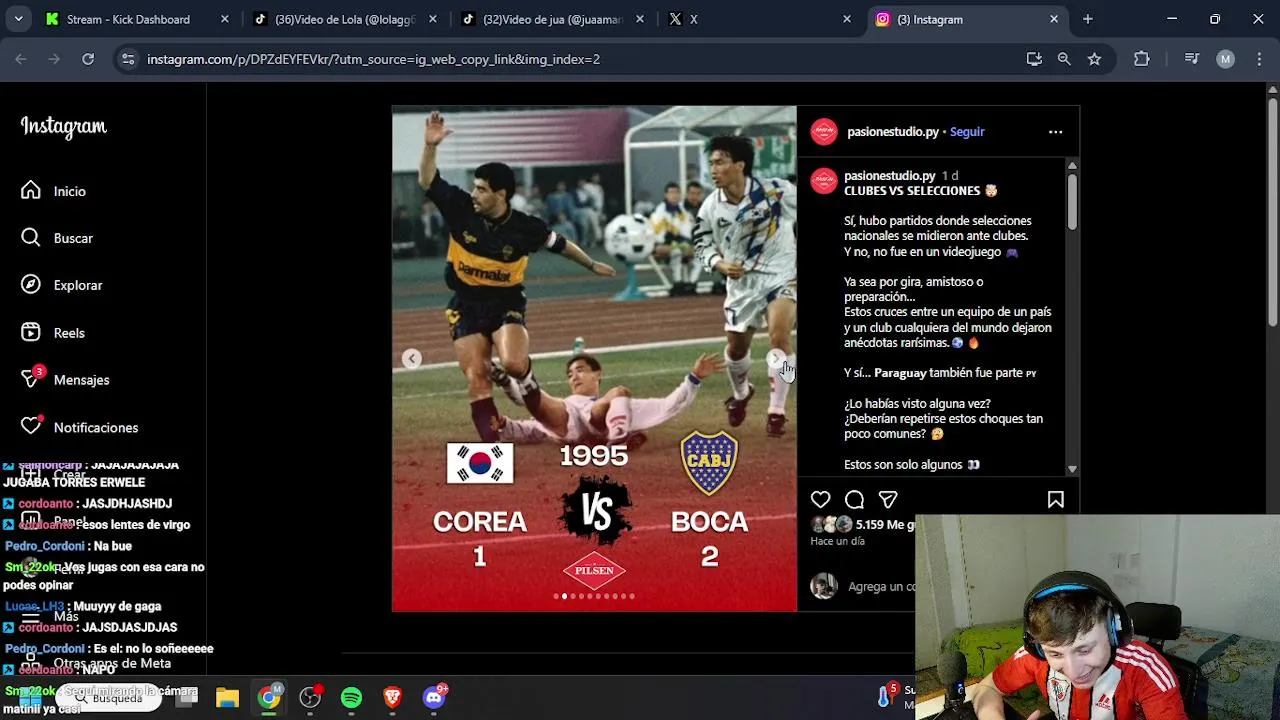Image resolution: width=1280 pixels, height=720 pixels.
Task: Click the Reels clapper icon
Action: pos(31,332)
